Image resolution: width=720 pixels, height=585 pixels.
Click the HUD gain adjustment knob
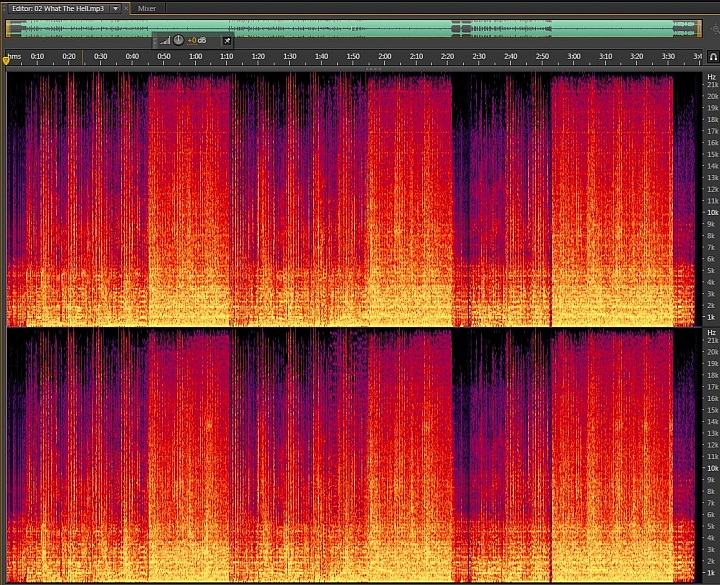click(x=179, y=40)
